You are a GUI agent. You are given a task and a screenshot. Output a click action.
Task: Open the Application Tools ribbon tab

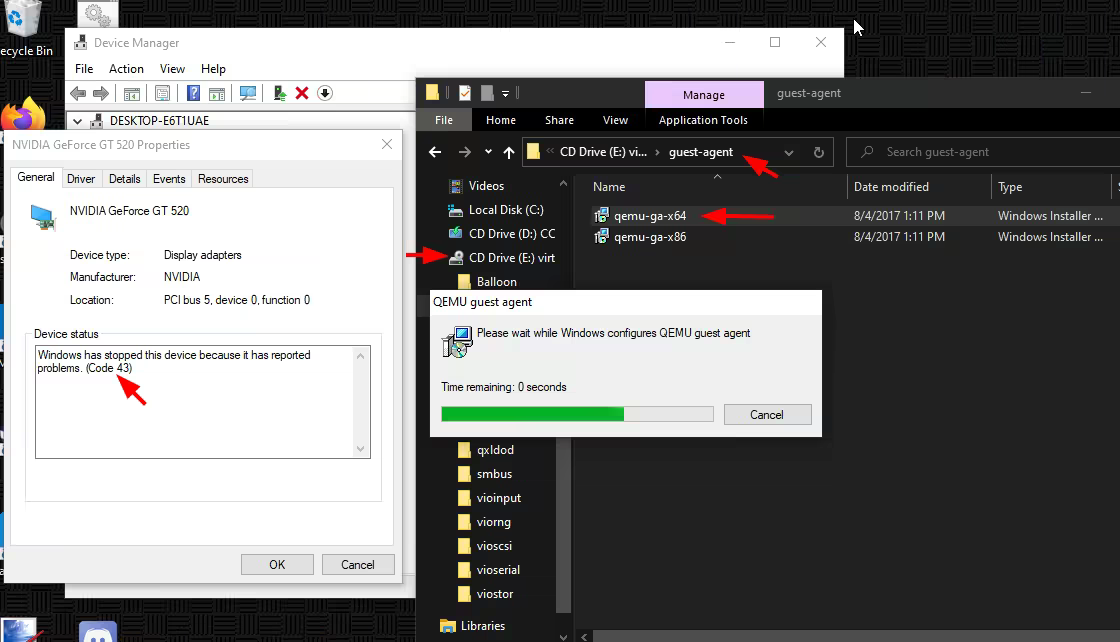pyautogui.click(x=703, y=120)
